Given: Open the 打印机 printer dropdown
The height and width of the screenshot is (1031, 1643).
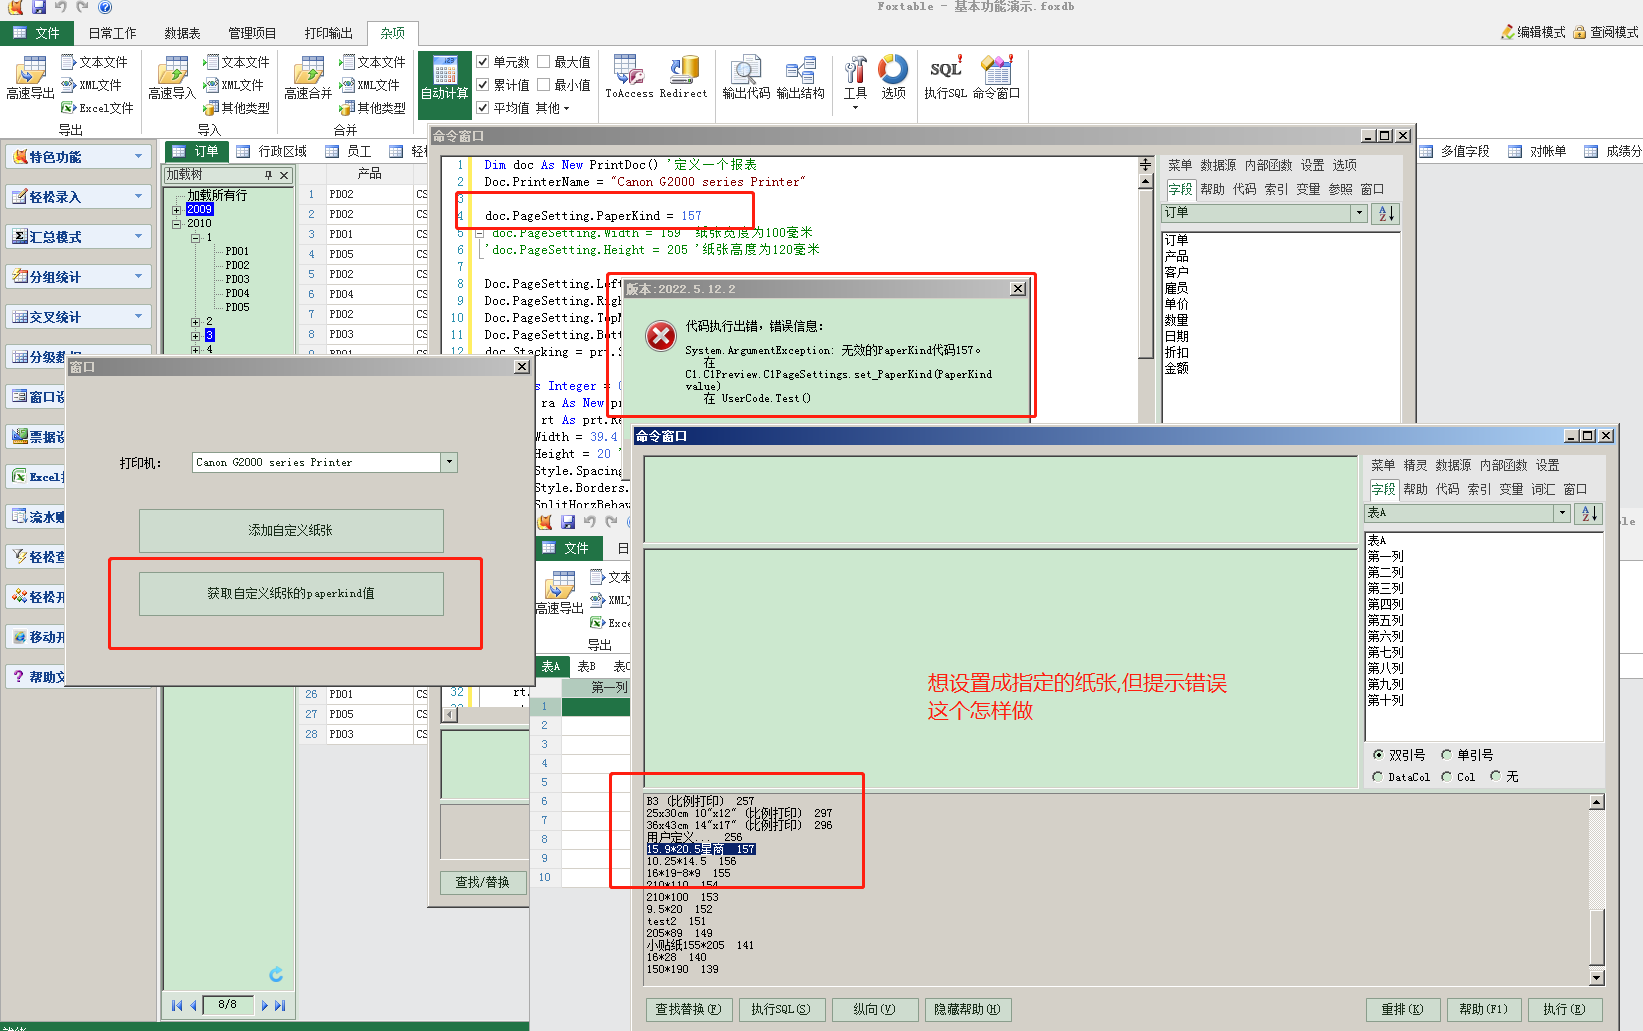Looking at the screenshot, I should pyautogui.click(x=449, y=462).
